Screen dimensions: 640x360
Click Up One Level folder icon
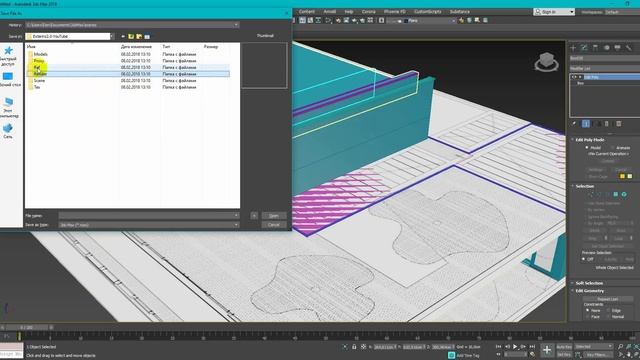point(131,36)
